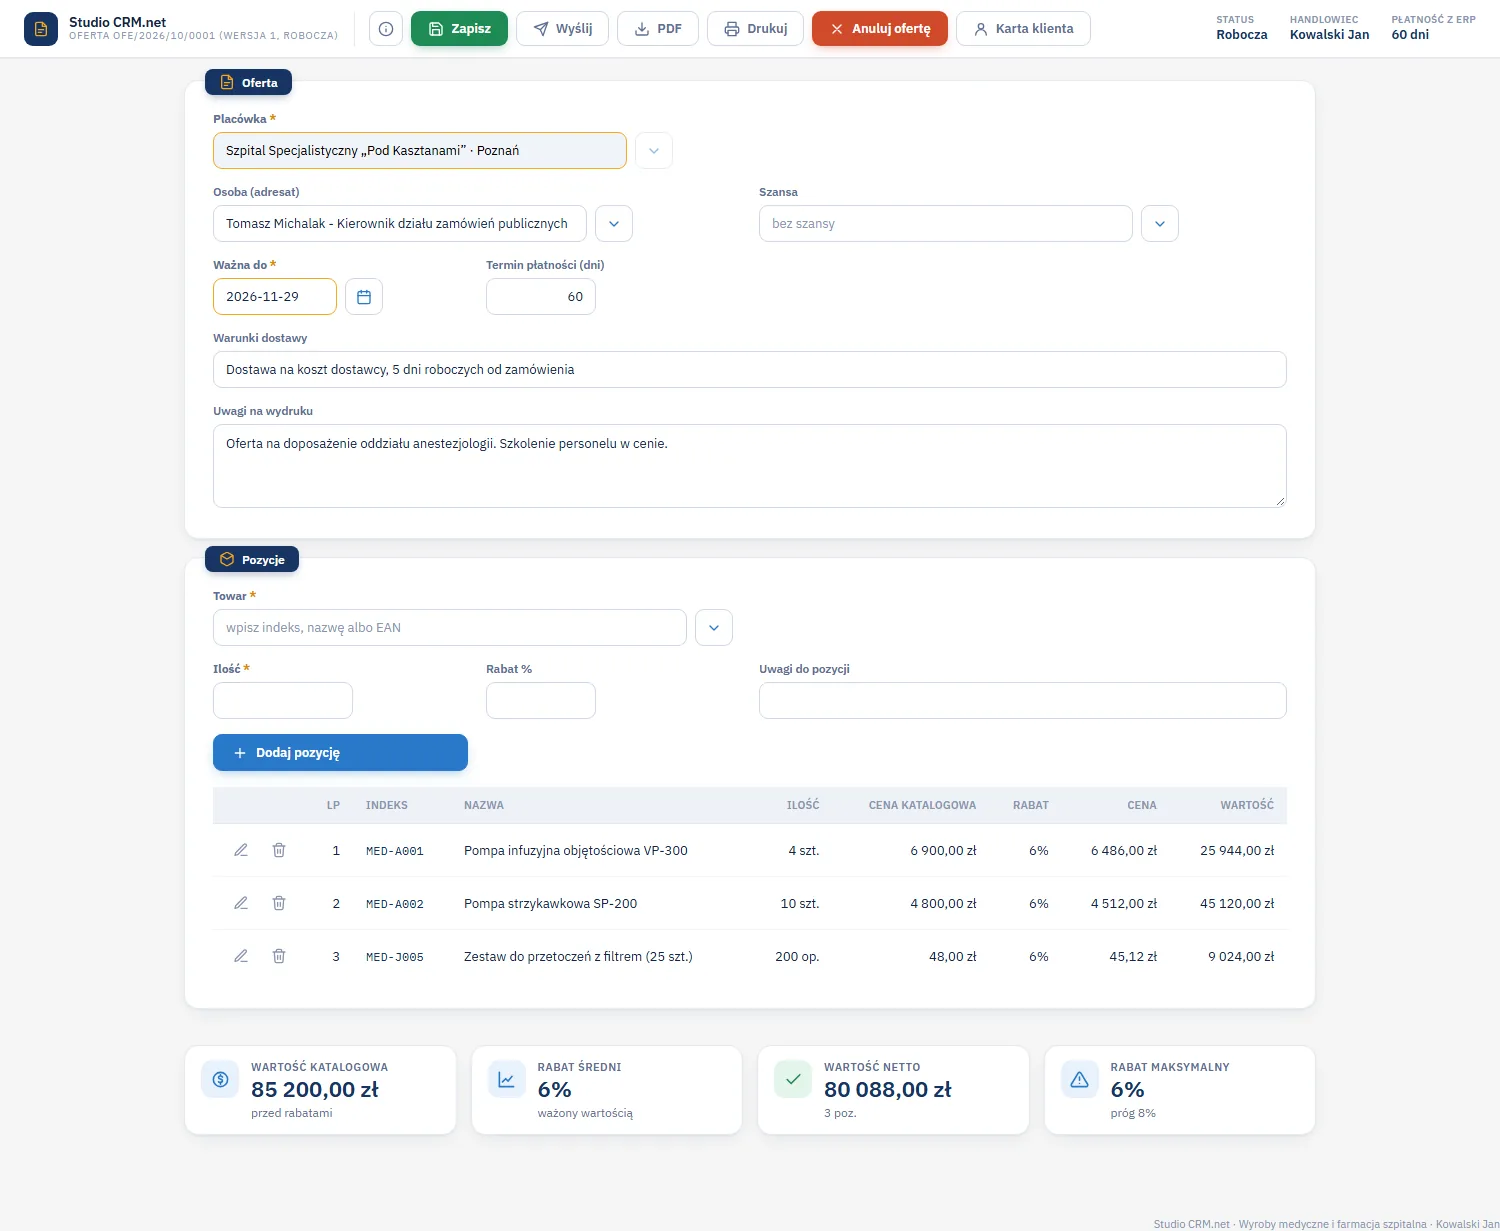This screenshot has height=1231, width=1500.
Task: Click the WARTOŚĆ column header
Action: [x=1247, y=805]
